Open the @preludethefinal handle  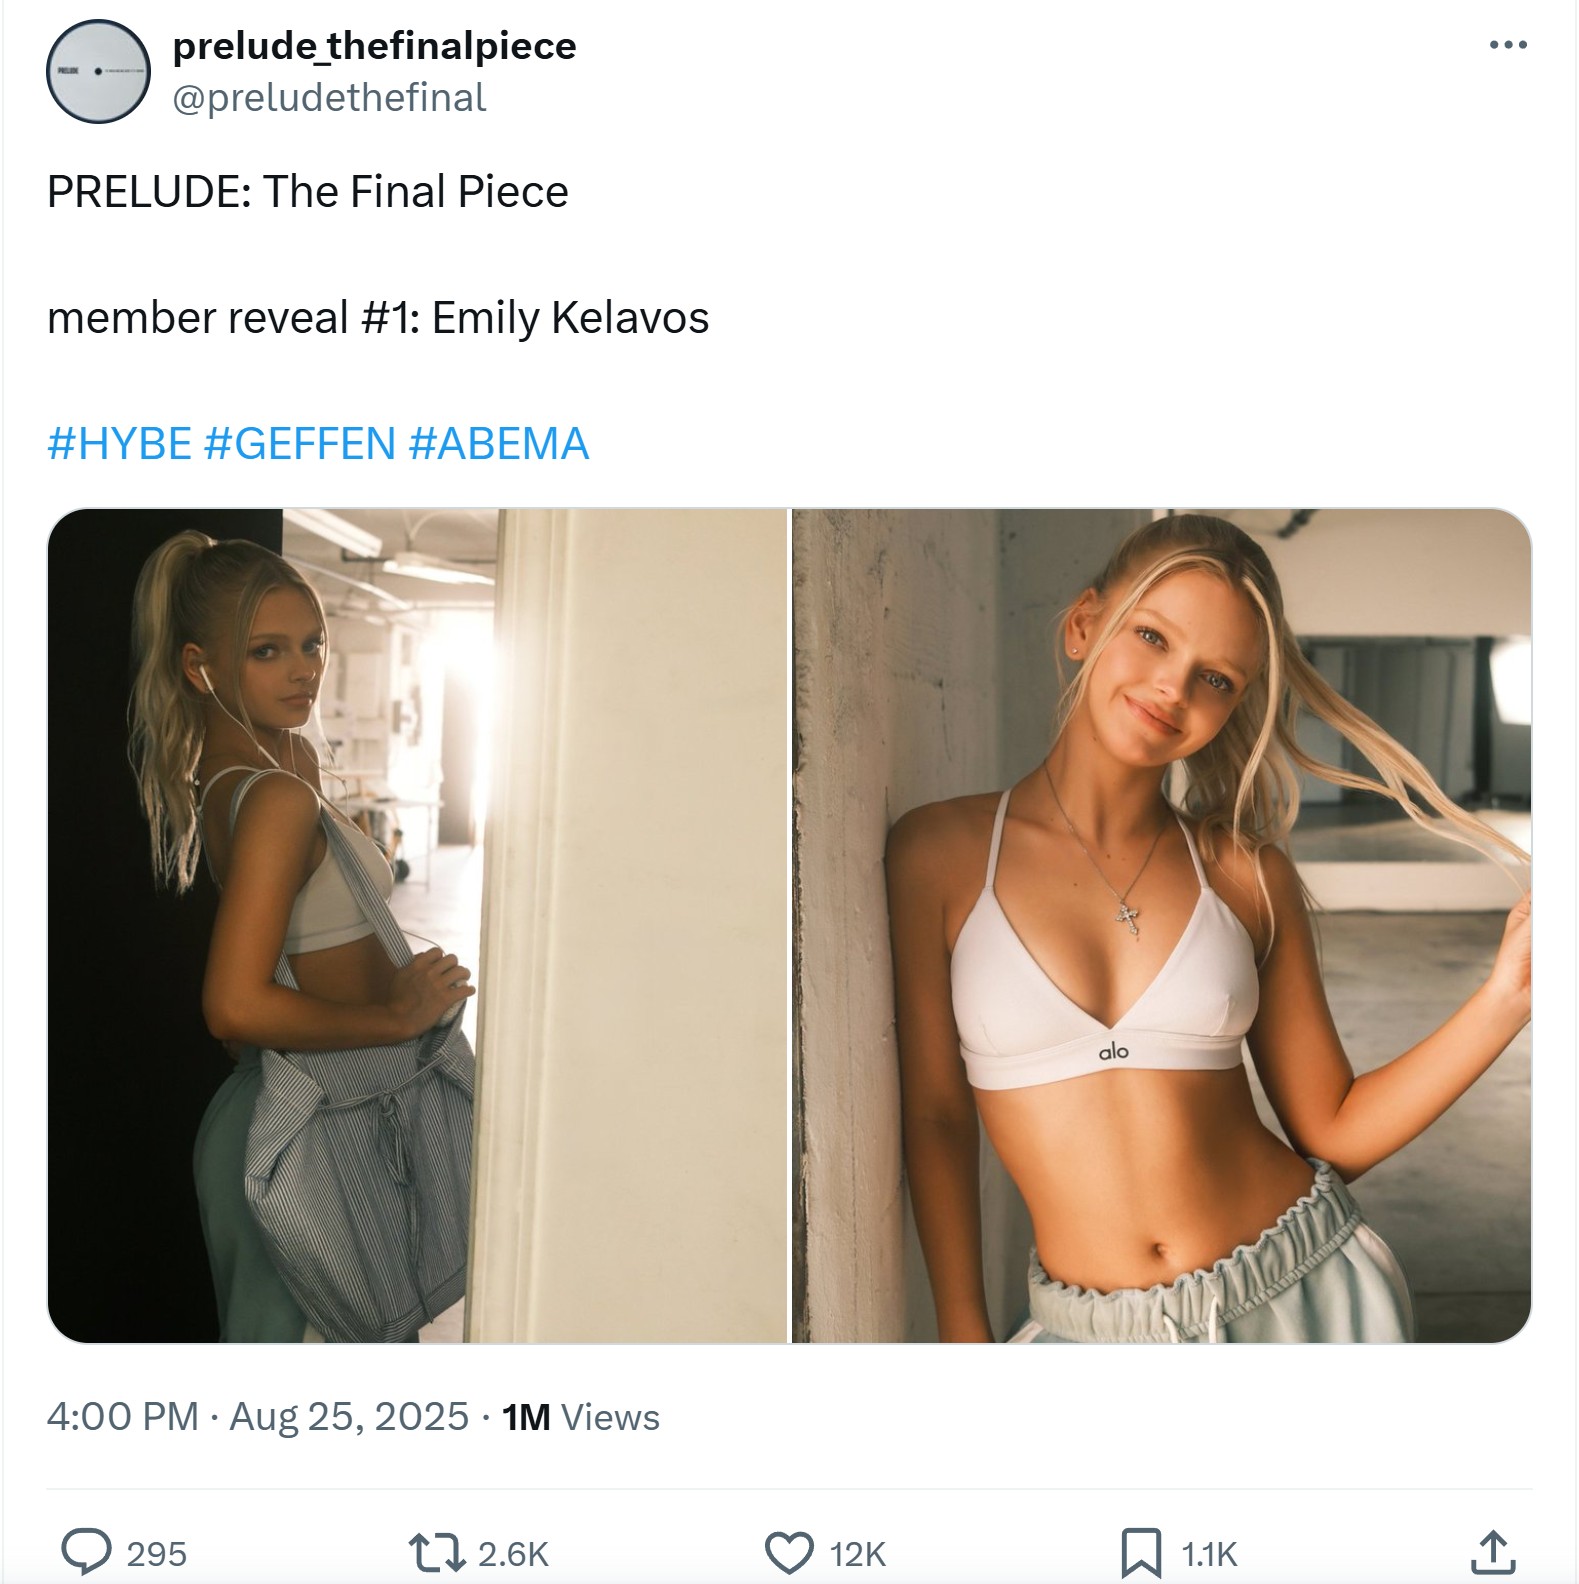pyautogui.click(x=329, y=98)
